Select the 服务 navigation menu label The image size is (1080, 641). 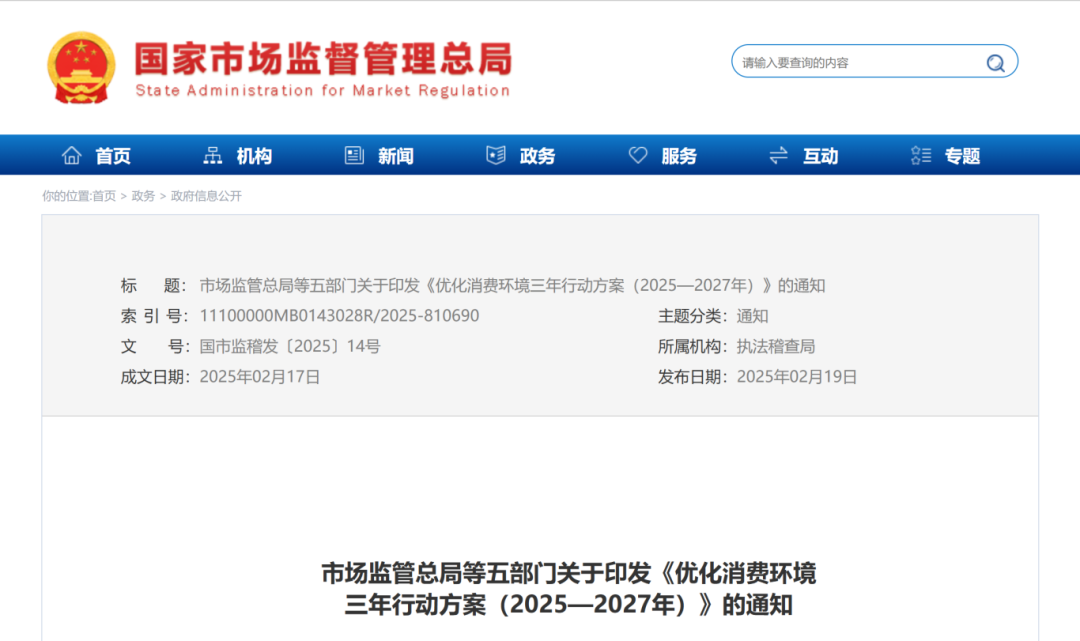[x=679, y=156]
